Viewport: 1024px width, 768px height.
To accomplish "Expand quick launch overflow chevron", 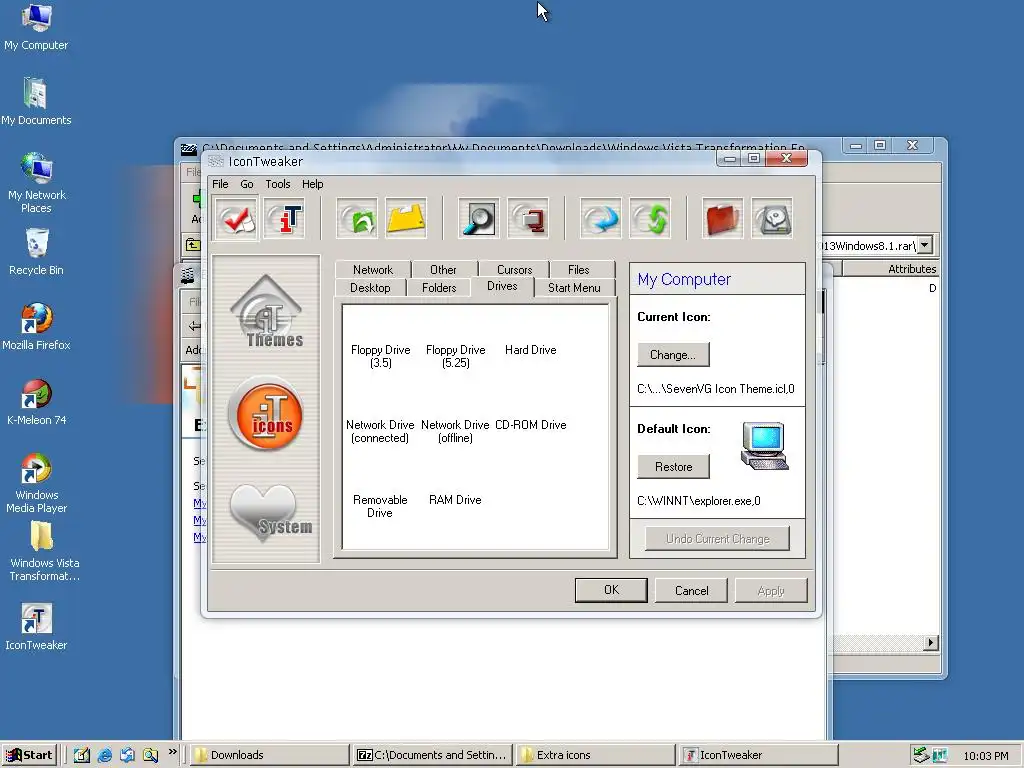I will [172, 752].
